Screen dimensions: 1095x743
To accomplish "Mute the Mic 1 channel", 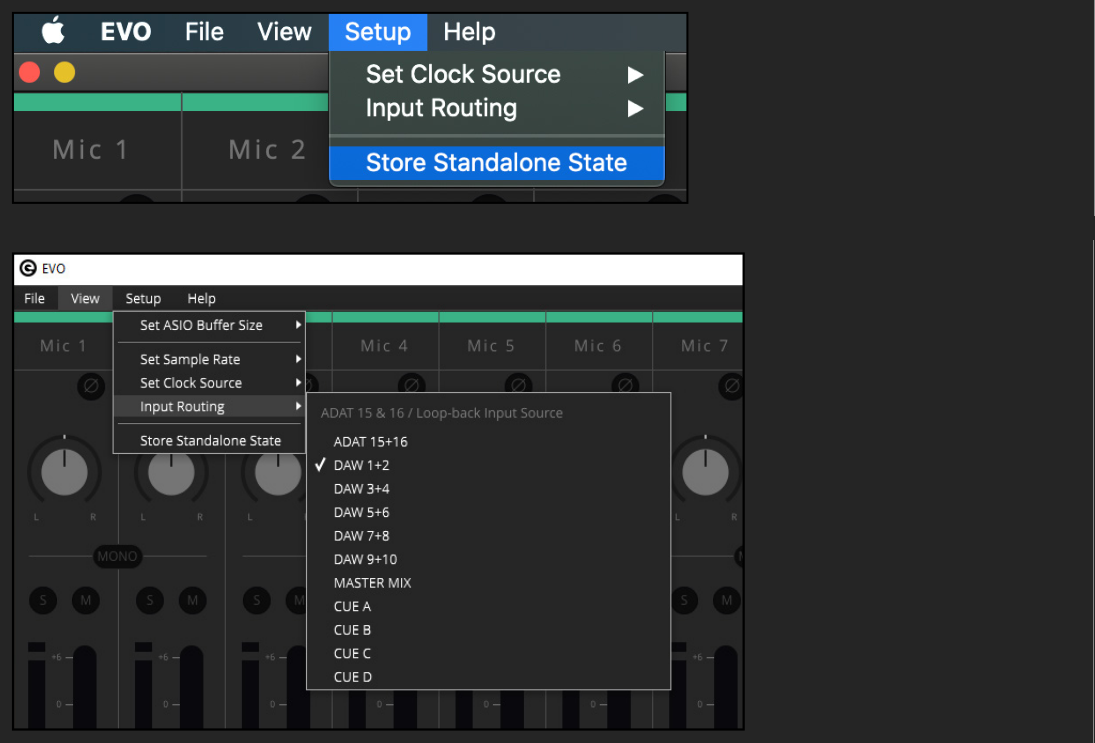I will (86, 600).
